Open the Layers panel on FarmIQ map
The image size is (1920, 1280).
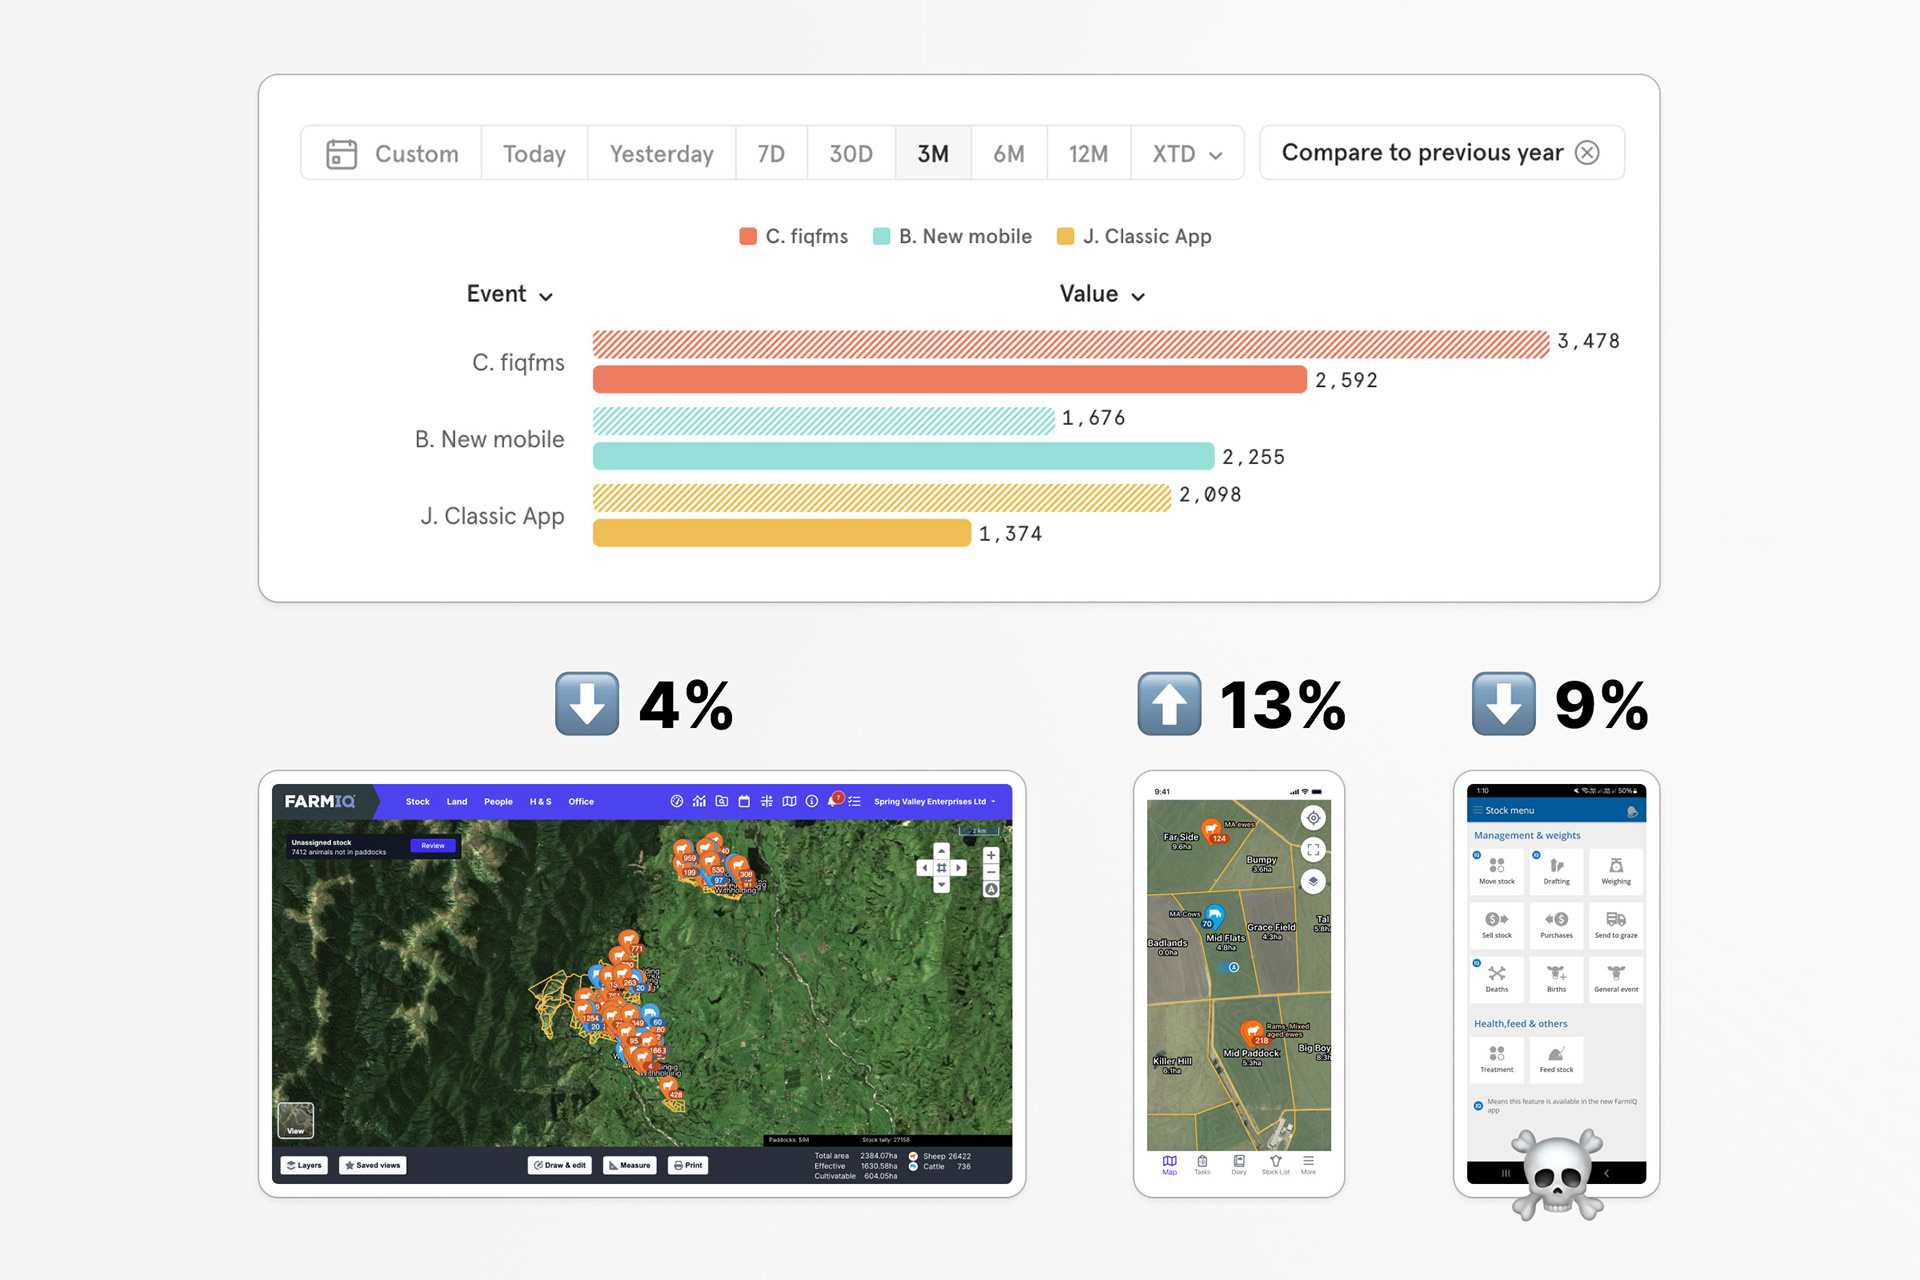tap(304, 1165)
